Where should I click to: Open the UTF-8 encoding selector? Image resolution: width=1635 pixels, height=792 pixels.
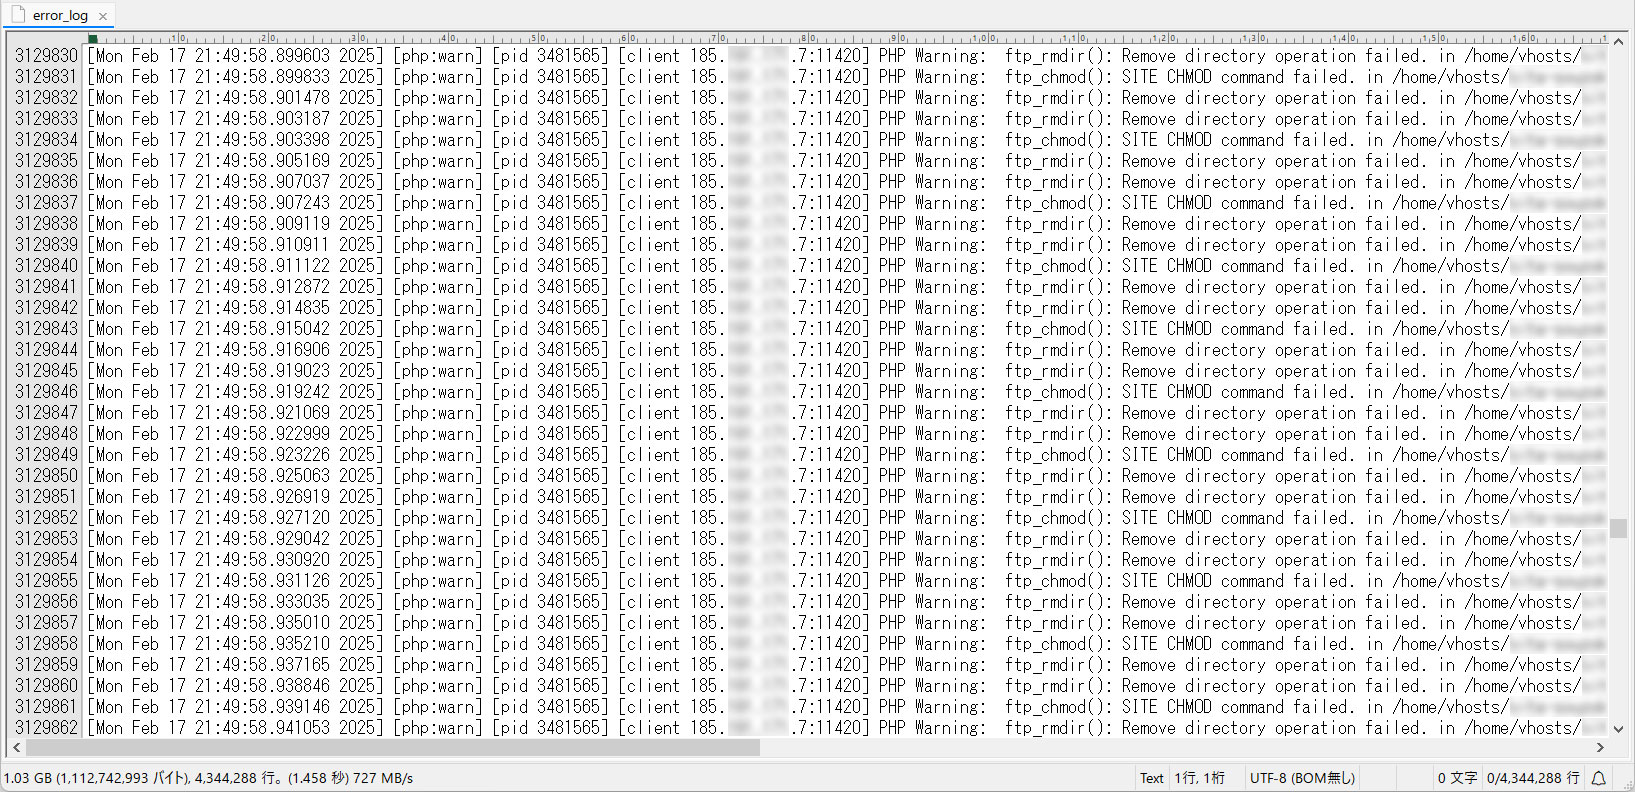pyautogui.click(x=1302, y=778)
